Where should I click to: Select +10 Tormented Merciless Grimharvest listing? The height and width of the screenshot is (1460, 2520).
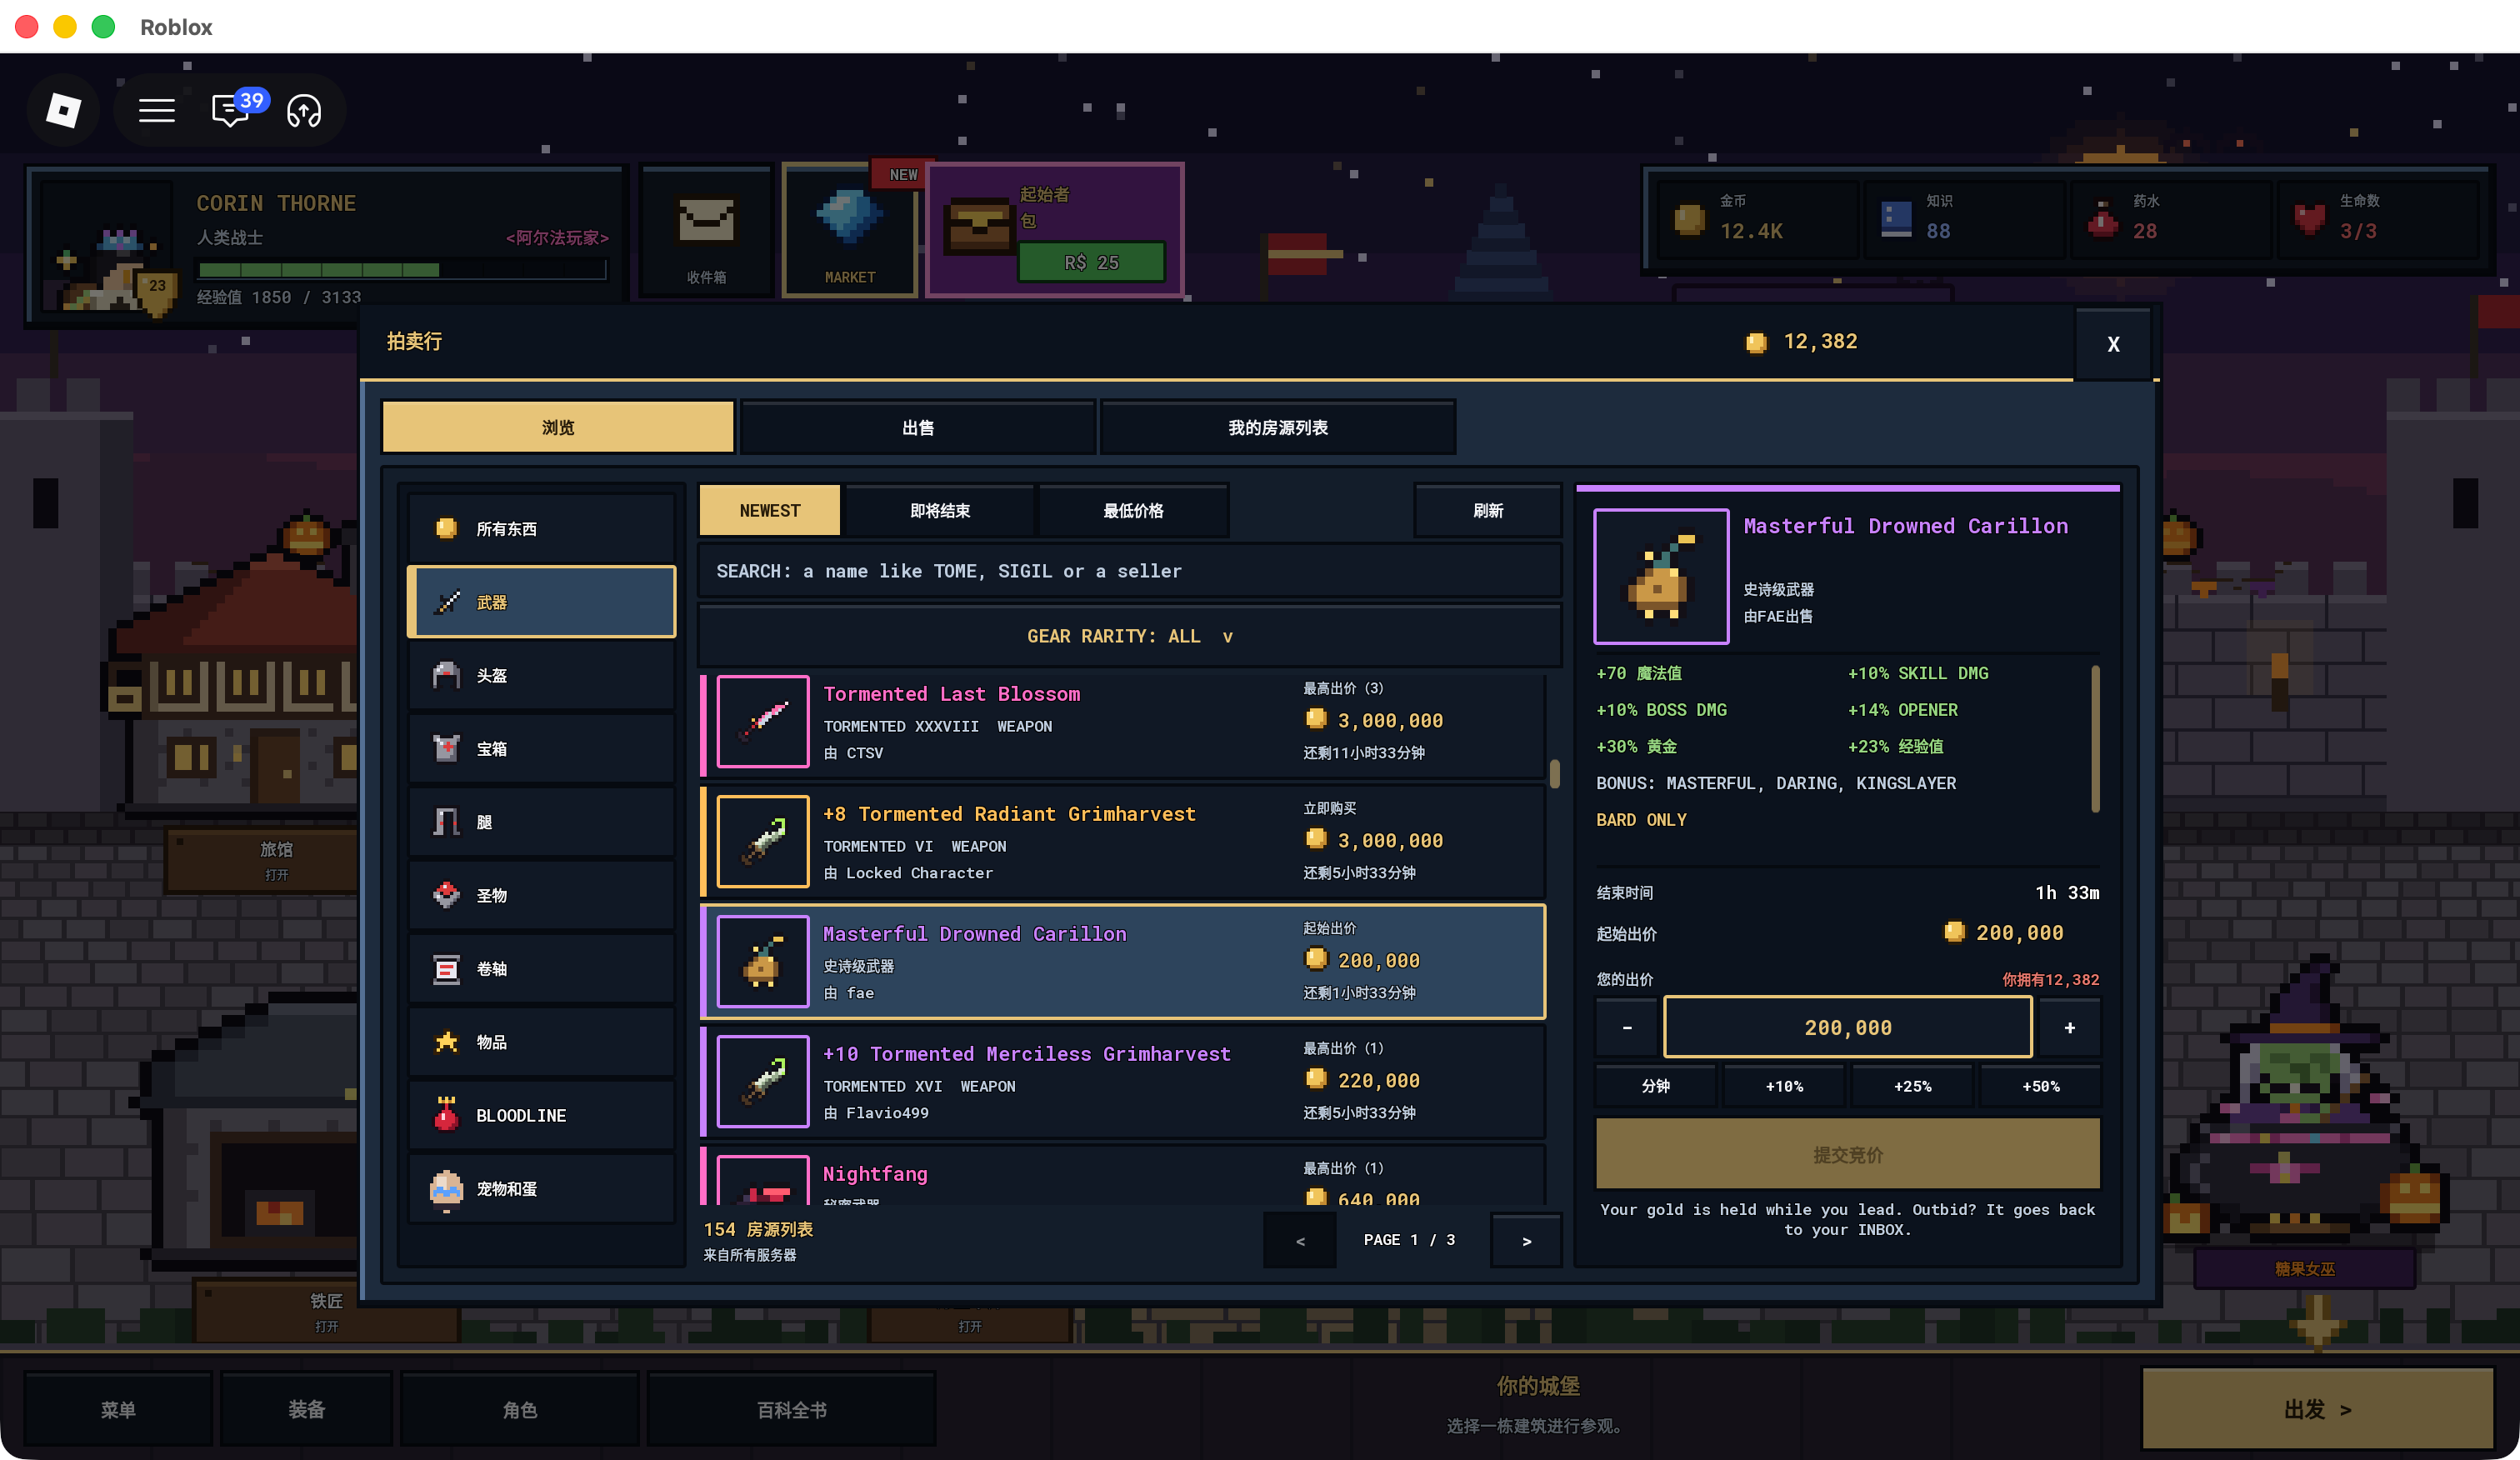(x=1122, y=1081)
